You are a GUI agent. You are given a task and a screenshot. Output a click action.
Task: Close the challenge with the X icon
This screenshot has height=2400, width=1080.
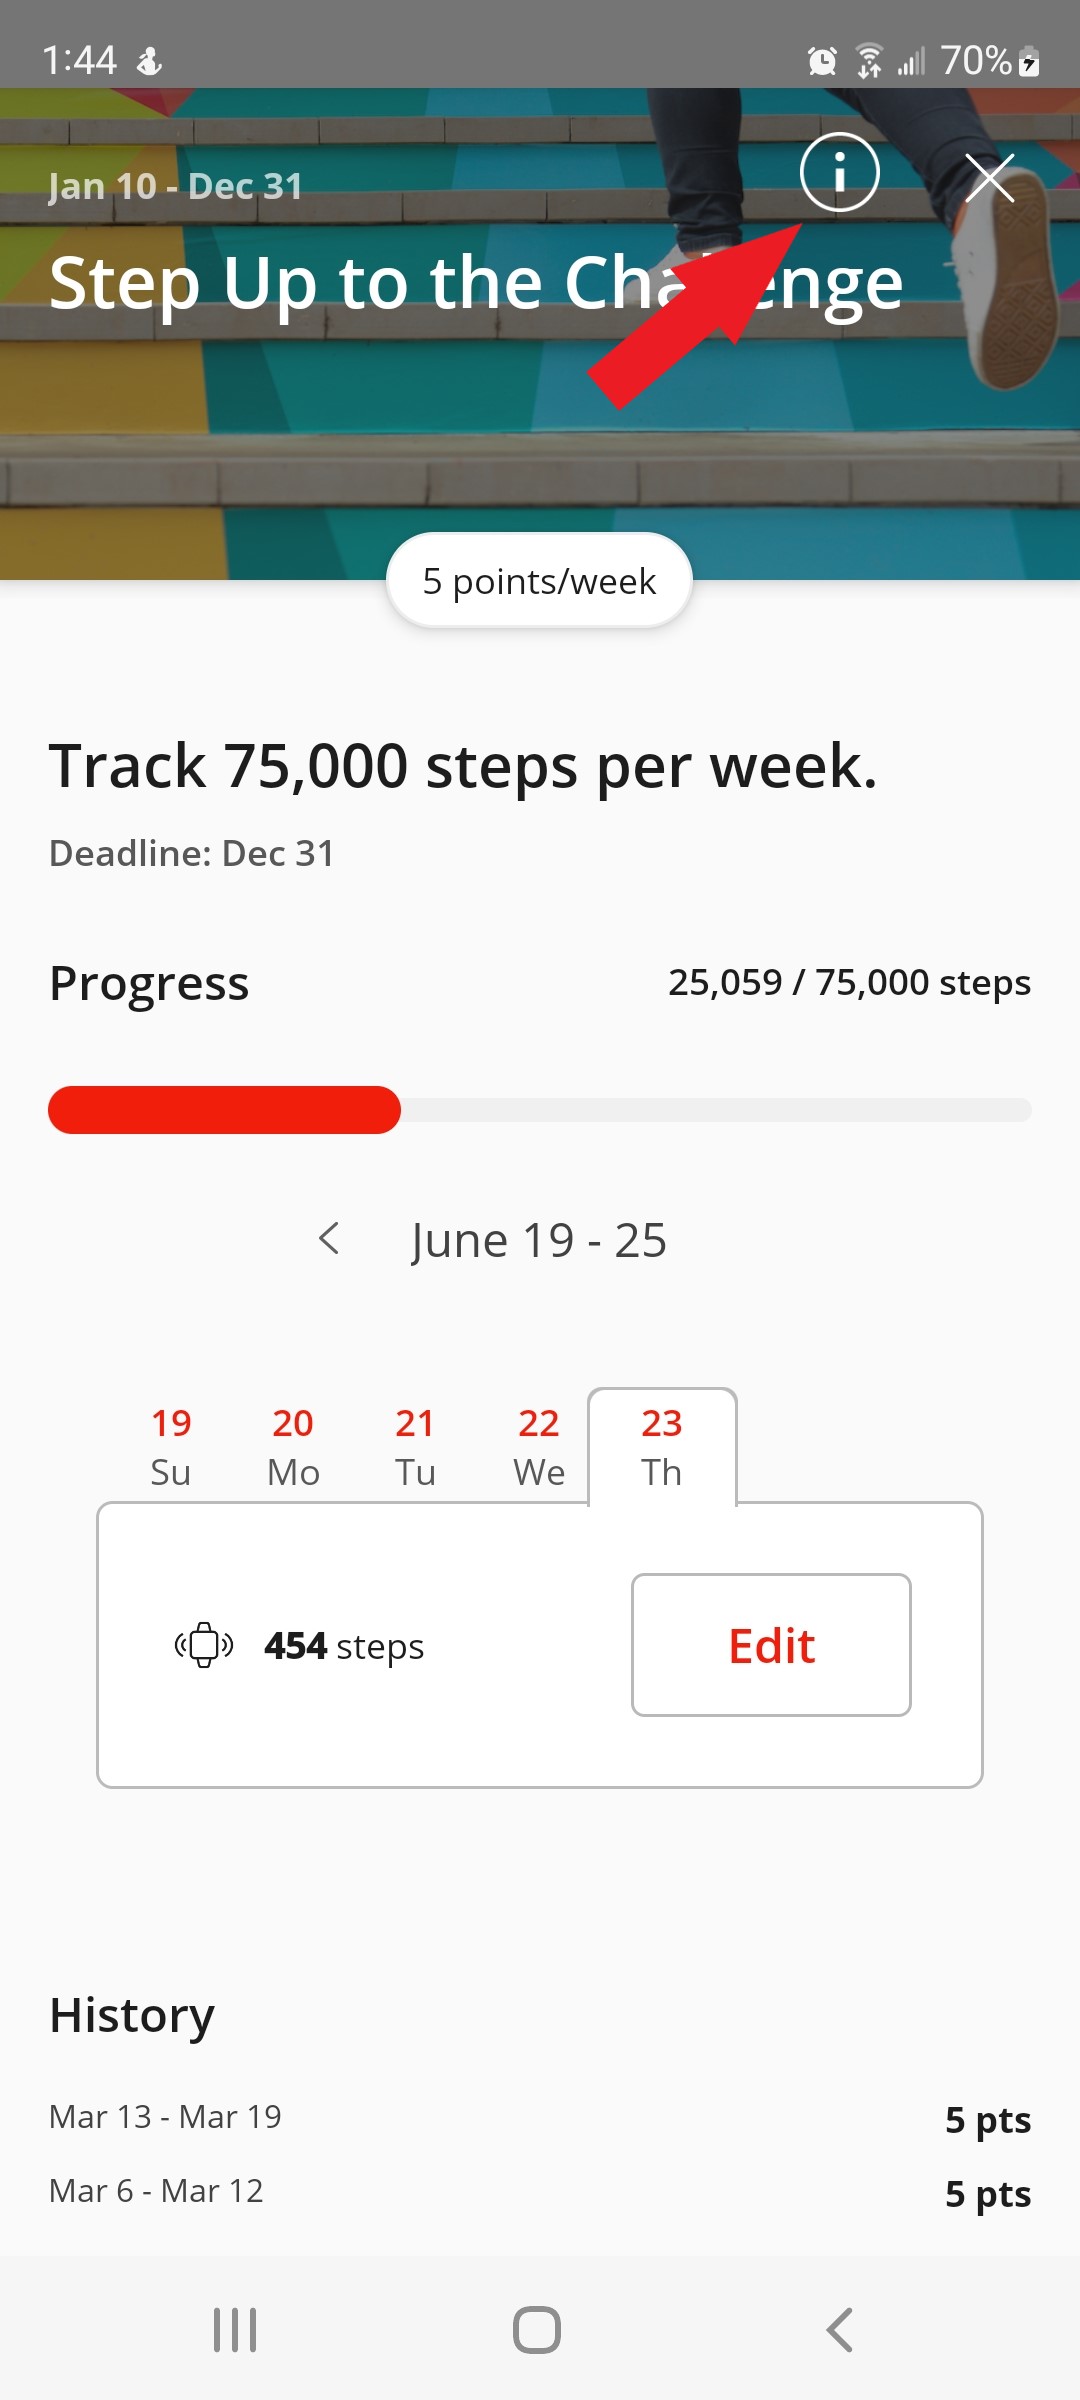click(990, 178)
